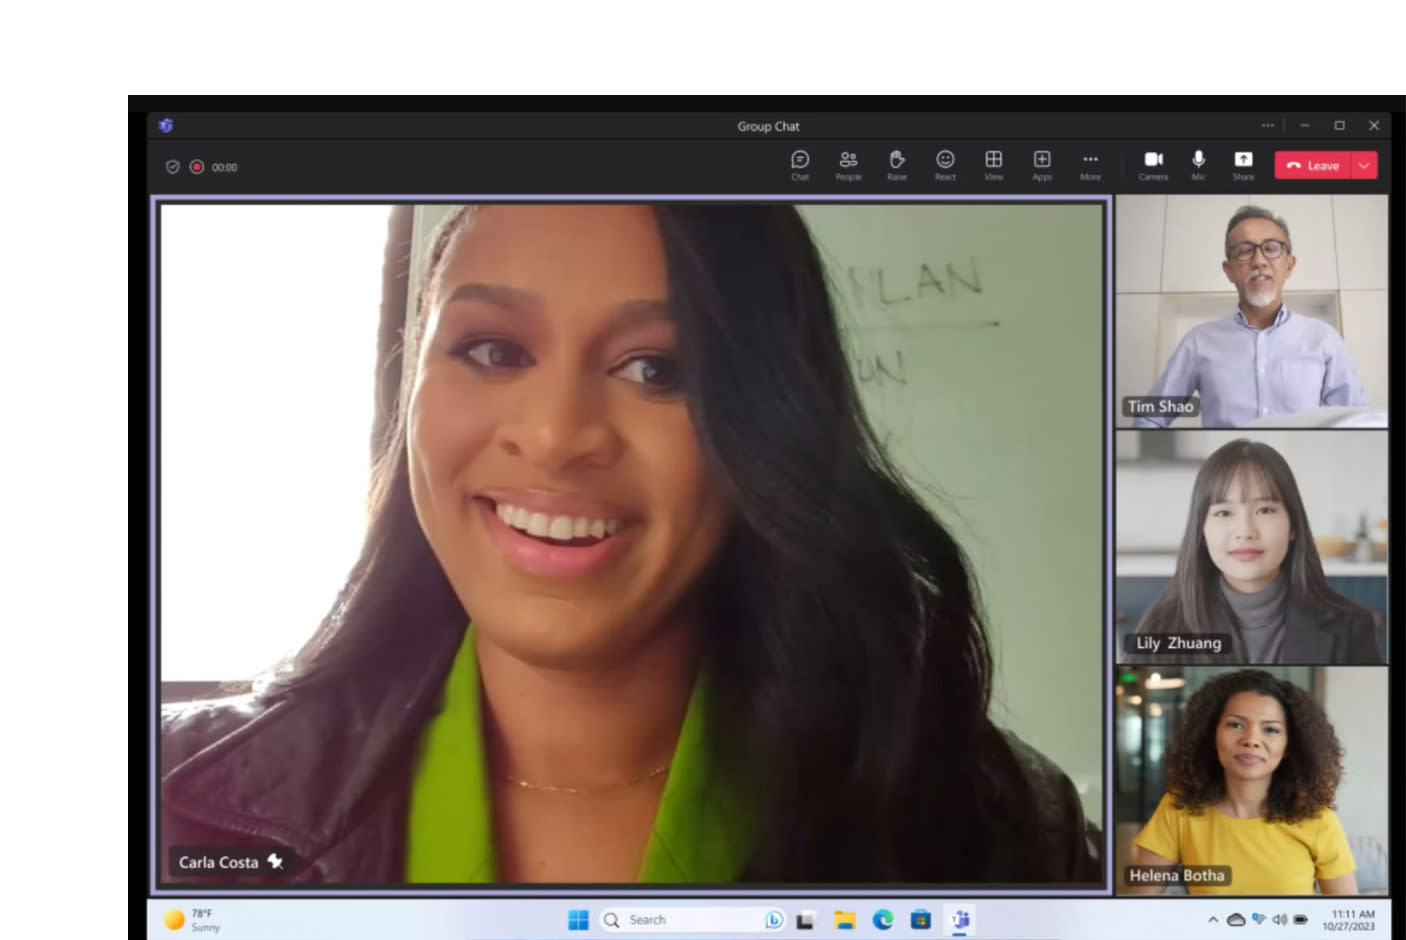1406x940 pixels.
Task: Open title bar ellipsis menu
Action: (1268, 126)
